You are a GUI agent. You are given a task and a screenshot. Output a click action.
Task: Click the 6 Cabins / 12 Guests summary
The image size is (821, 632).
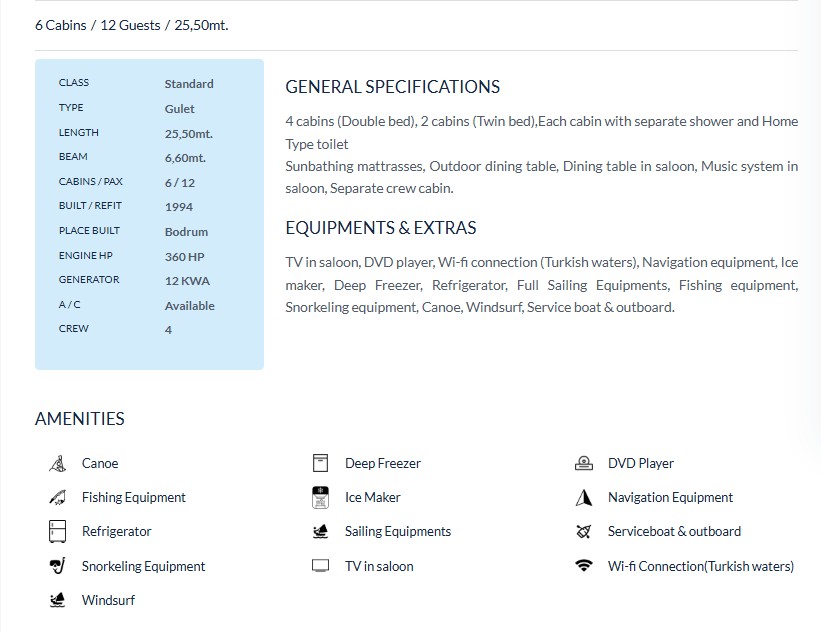pyautogui.click(x=131, y=25)
